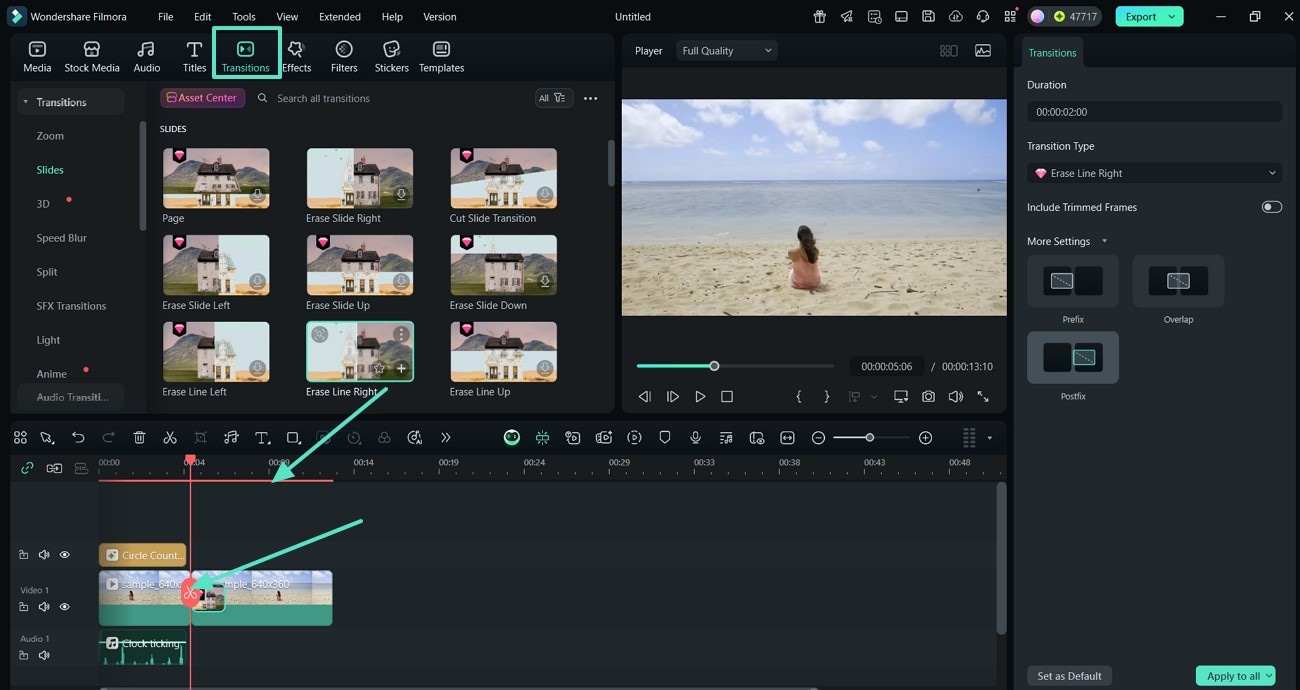Open the Stock Media tab
The height and width of the screenshot is (690, 1300).
click(x=92, y=57)
